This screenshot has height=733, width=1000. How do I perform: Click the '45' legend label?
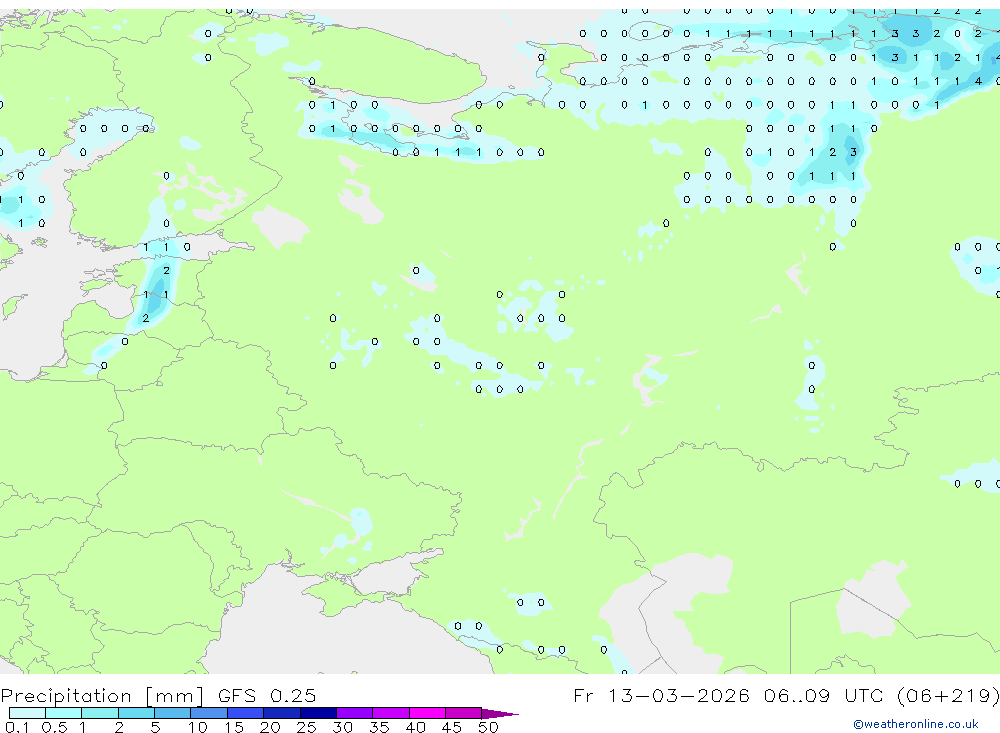click(452, 727)
